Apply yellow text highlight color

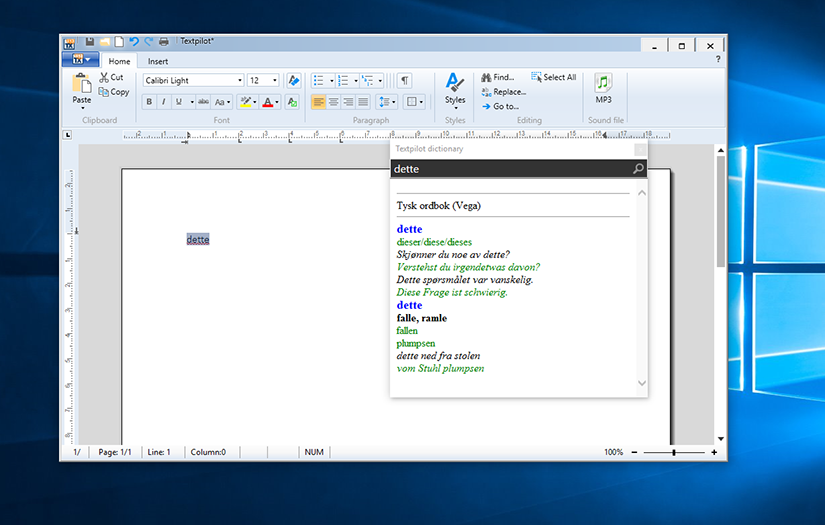245,102
